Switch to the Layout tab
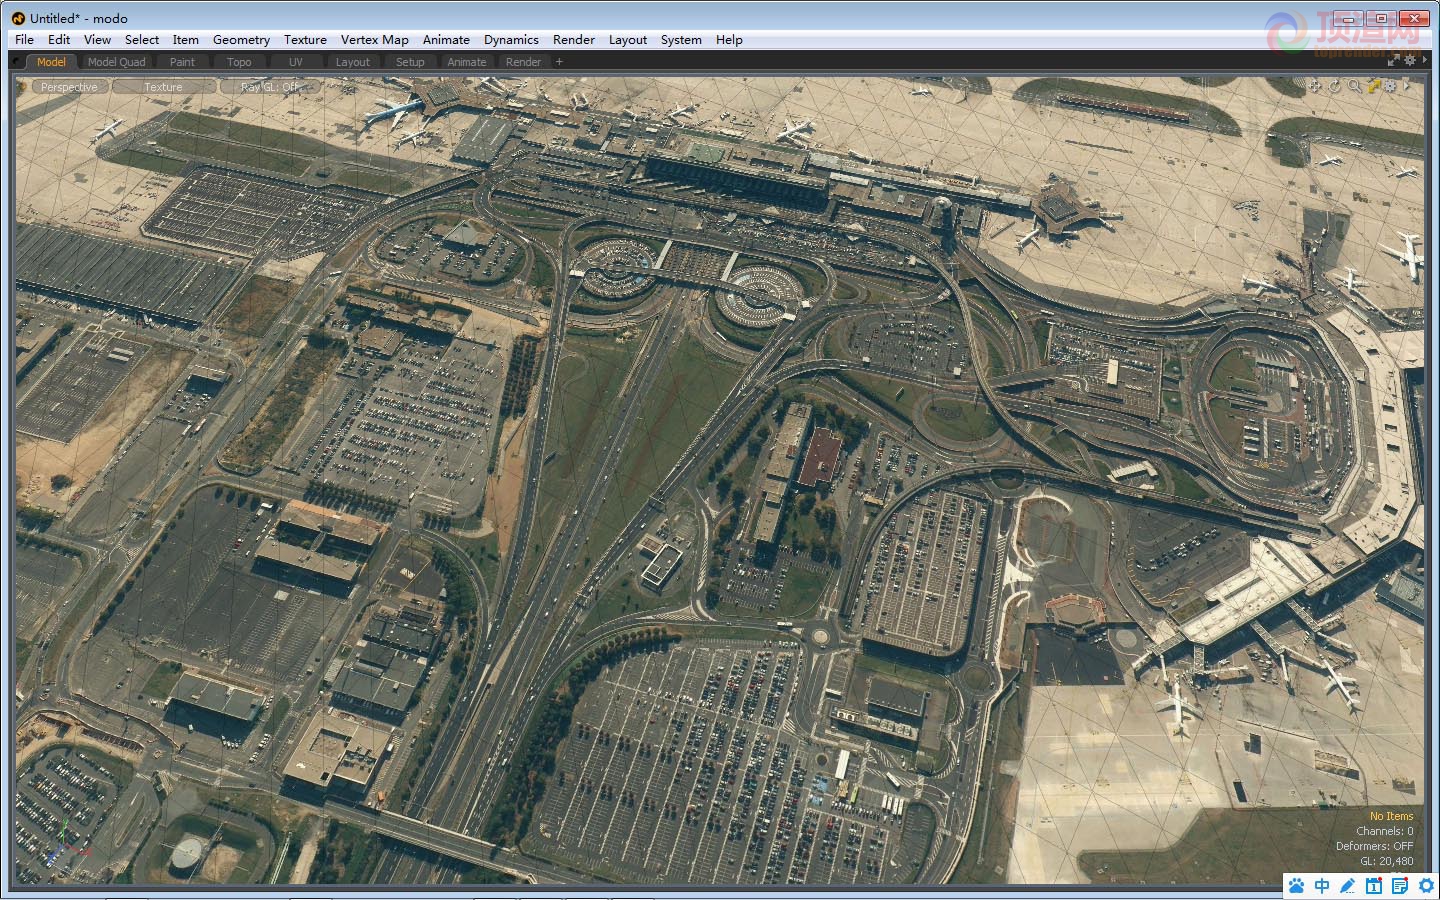1440x900 pixels. point(352,62)
